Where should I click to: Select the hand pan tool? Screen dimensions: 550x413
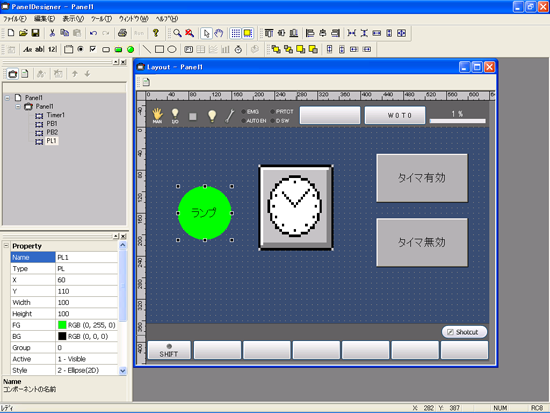point(219,33)
